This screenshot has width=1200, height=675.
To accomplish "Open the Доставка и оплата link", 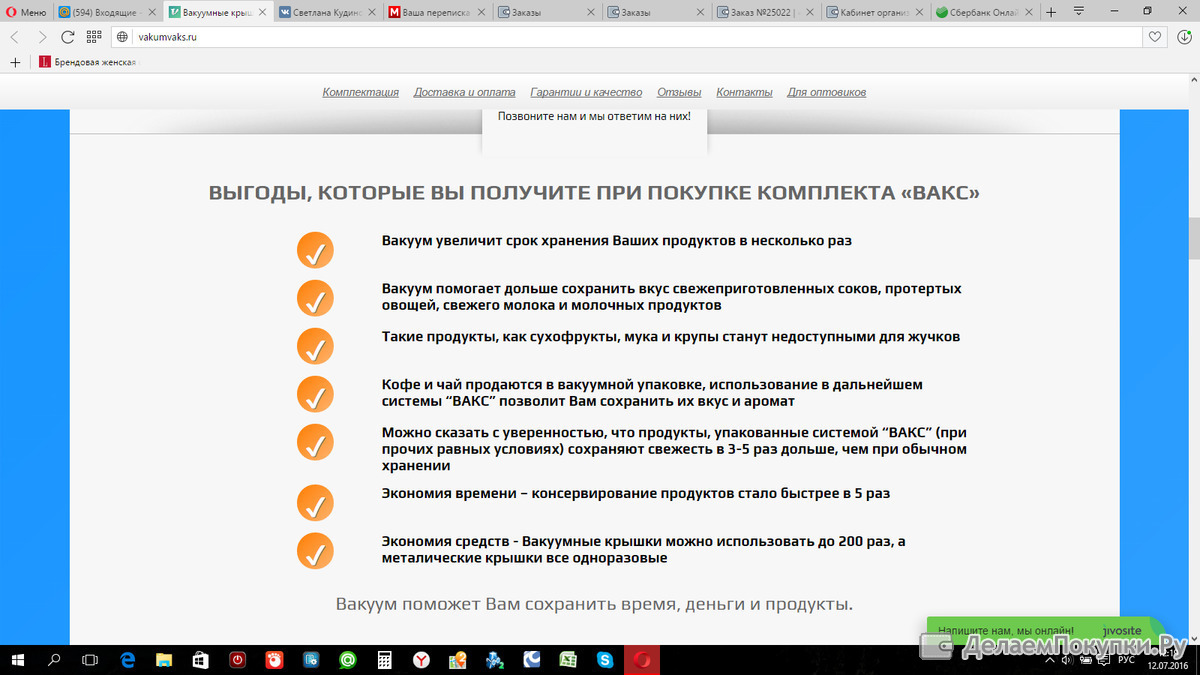I will tap(465, 92).
